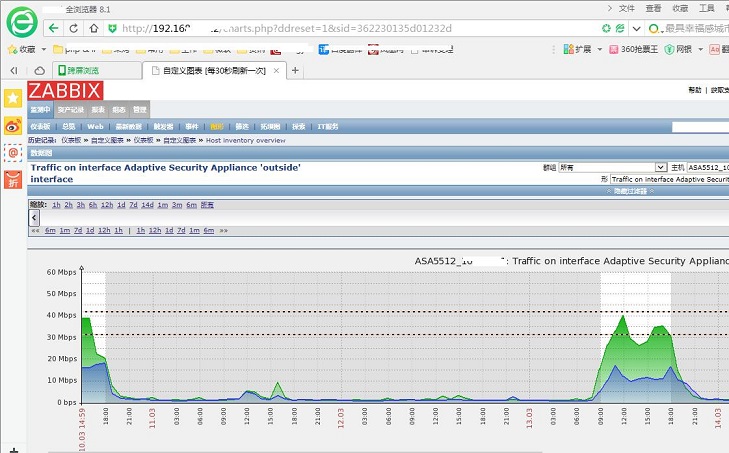729x453 pixels.
Task: Select the 最新数据 submenu item
Action: [127, 127]
